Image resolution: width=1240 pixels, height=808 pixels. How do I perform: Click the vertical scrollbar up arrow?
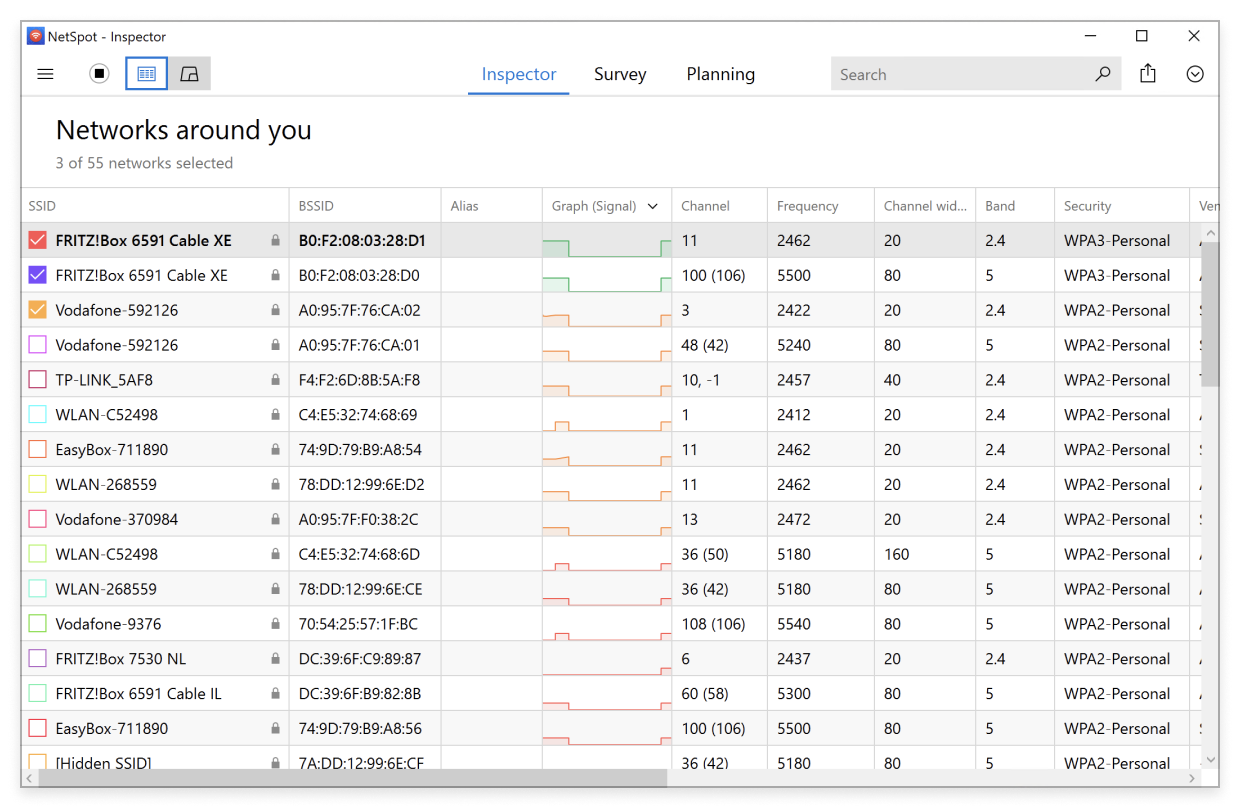point(1210,233)
